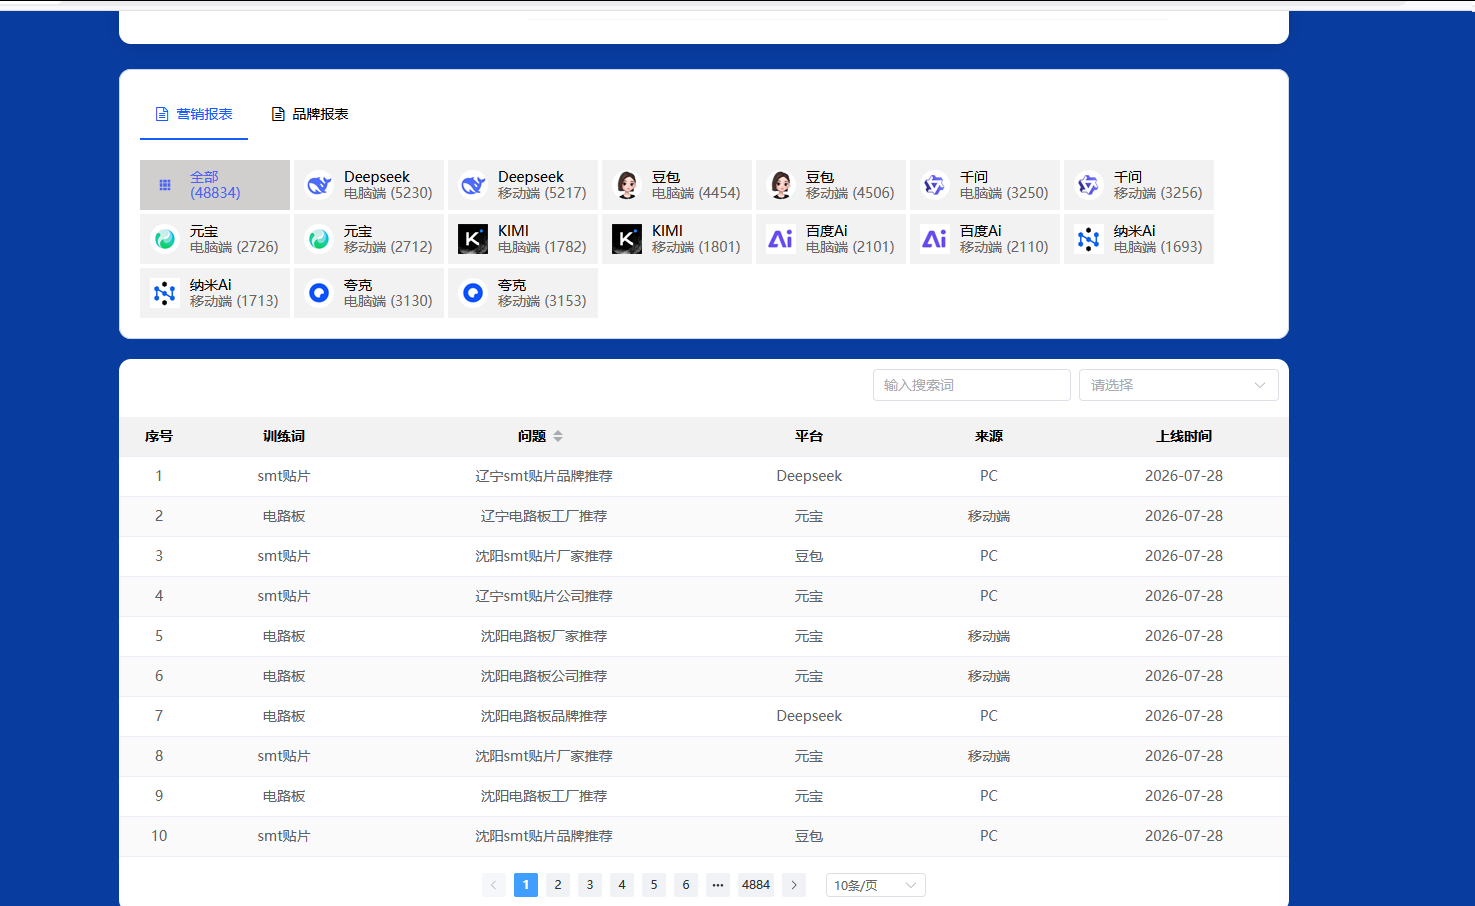Viewport: 1475px width, 906px height.
Task: Click the cell 沈阳smt贴片品牌推荐
Action: [x=544, y=836]
